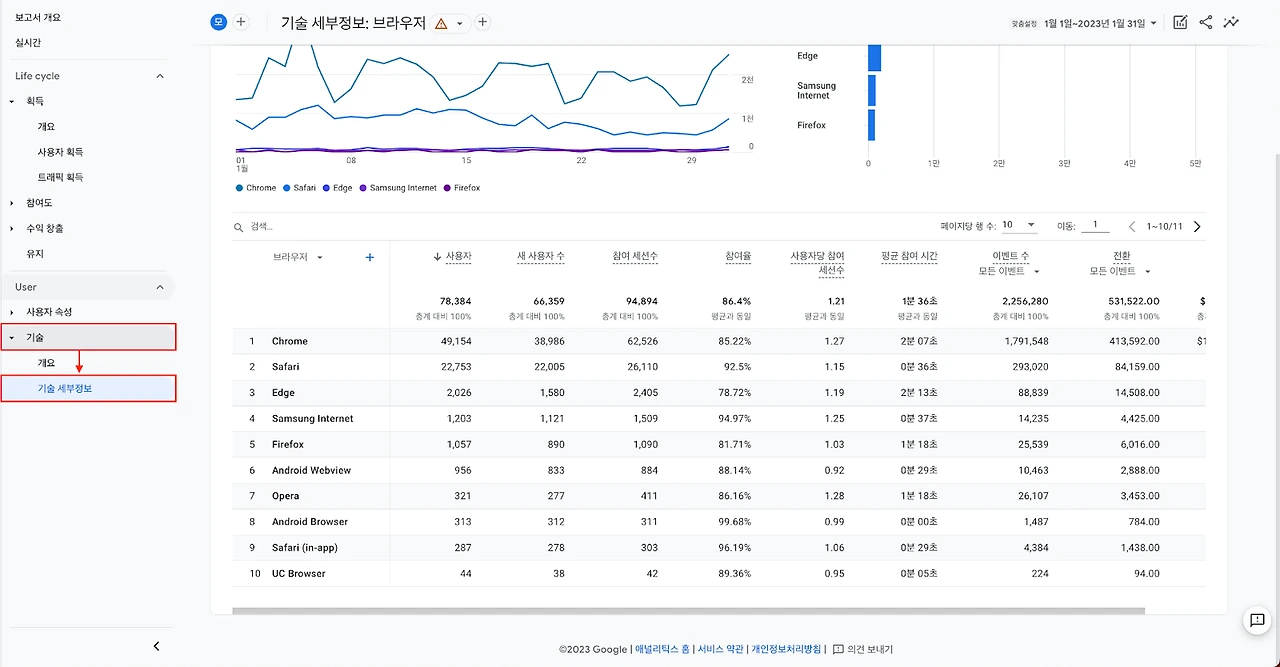Screen dimensions: 1280x667
Task: Toggle Safari series in chart legend
Action: click(x=299, y=188)
